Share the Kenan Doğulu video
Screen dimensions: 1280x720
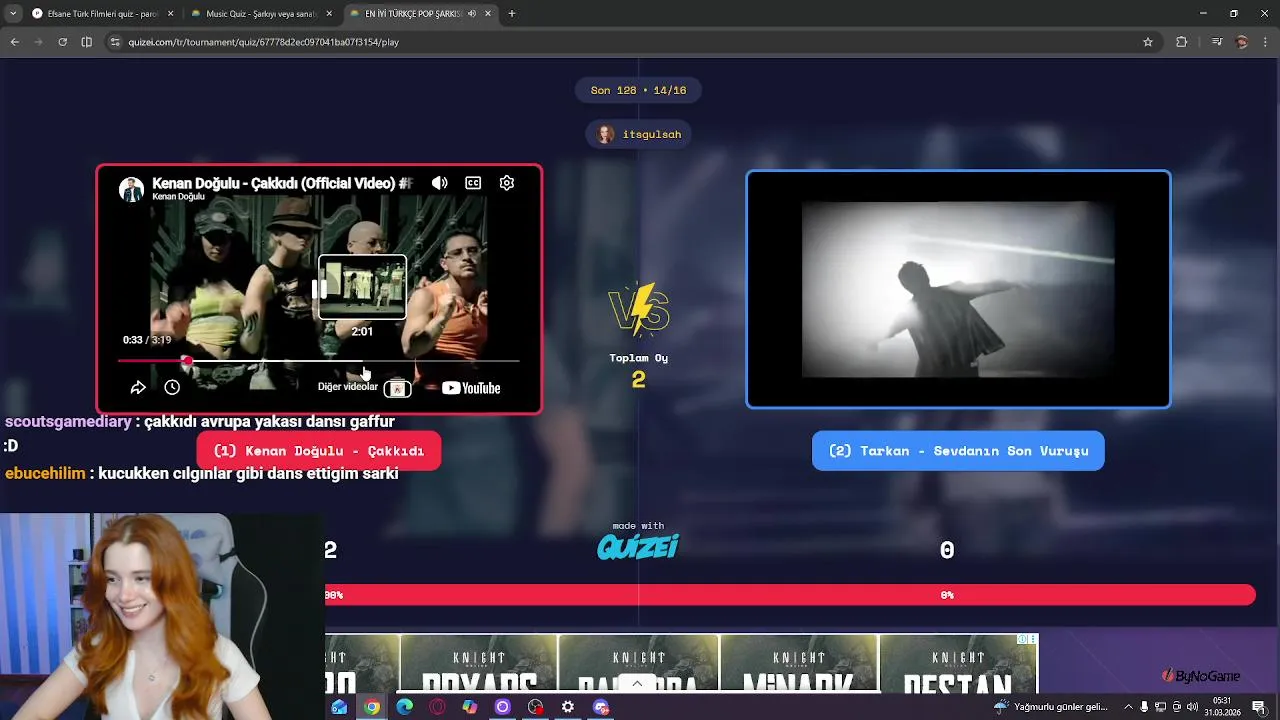(x=138, y=388)
